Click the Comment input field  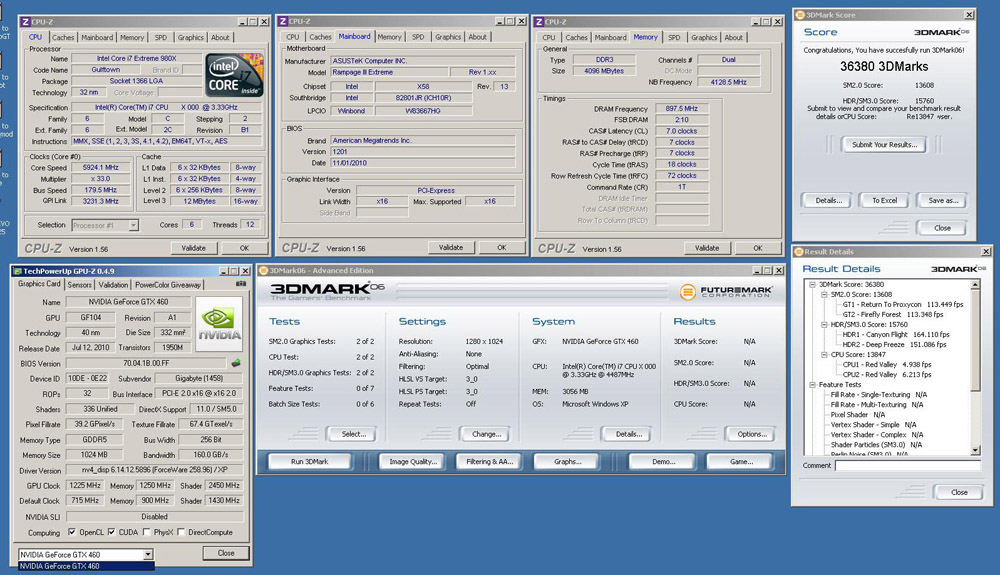pos(908,465)
